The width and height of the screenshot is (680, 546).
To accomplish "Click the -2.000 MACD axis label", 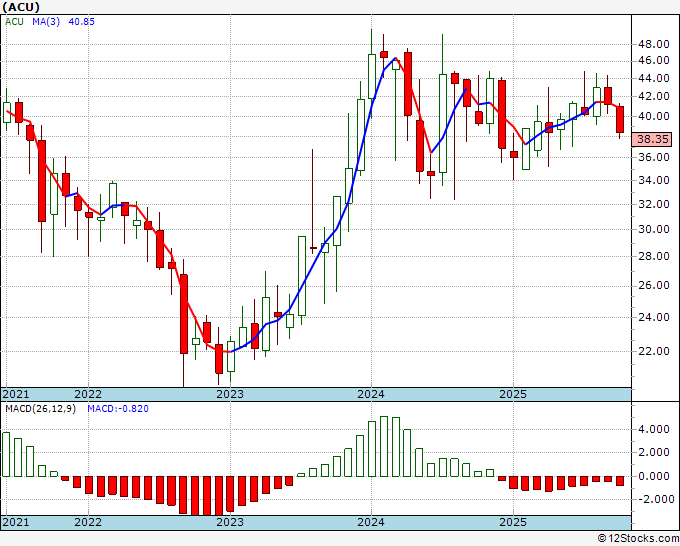I will pyautogui.click(x=654, y=499).
